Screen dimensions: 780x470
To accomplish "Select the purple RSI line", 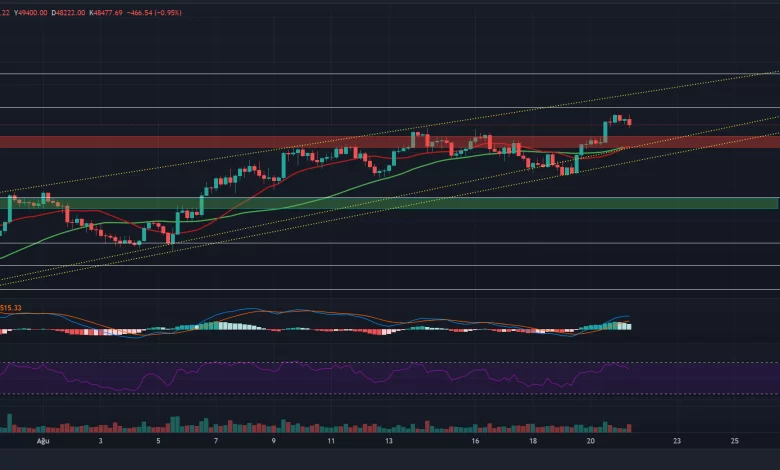I will click(x=300, y=376).
